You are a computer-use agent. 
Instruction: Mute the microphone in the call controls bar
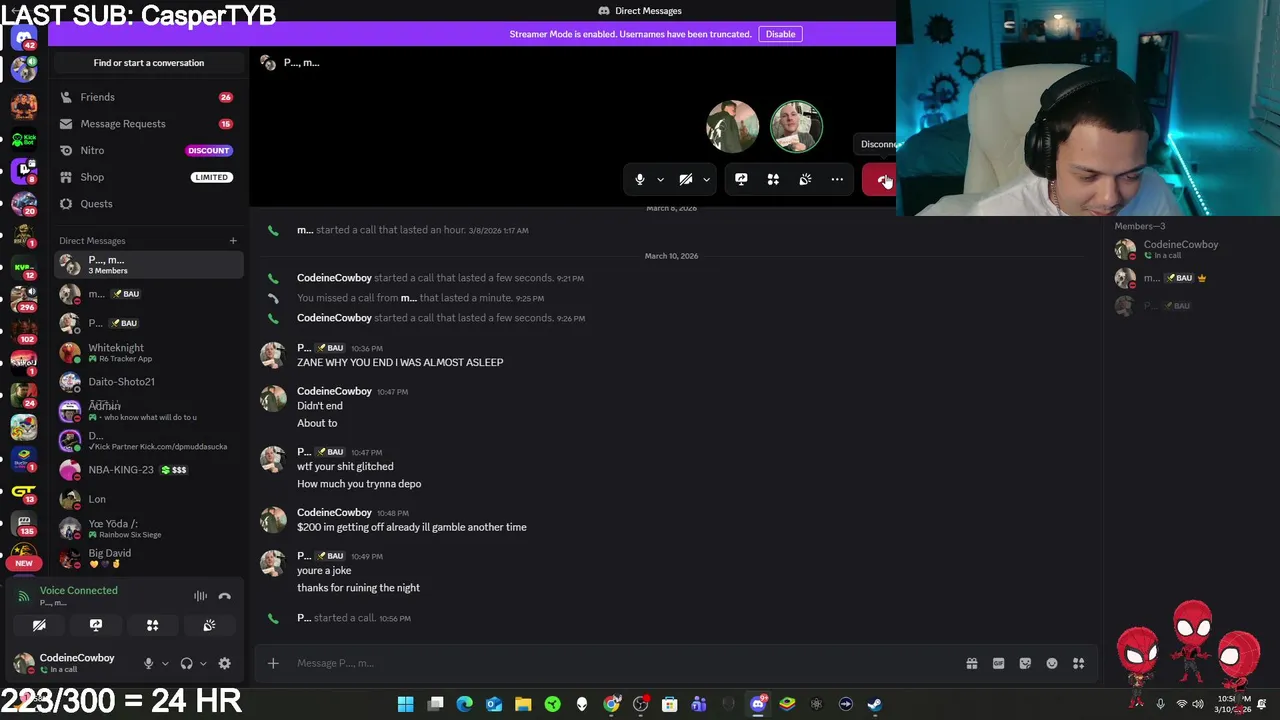click(640, 180)
